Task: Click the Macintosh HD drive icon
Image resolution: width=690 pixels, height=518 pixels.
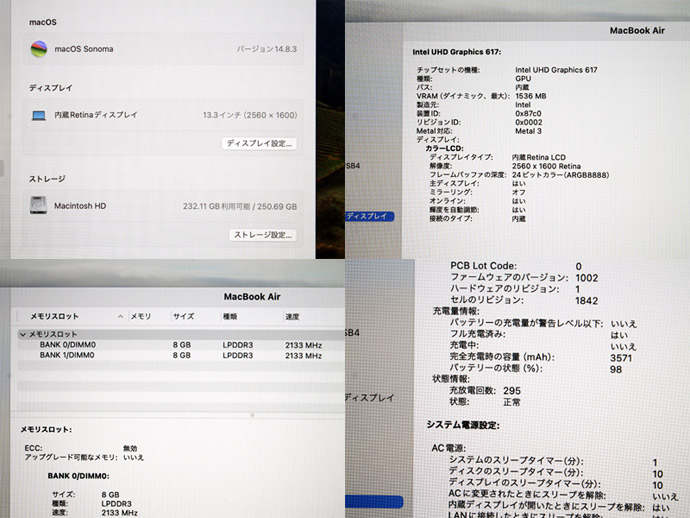Action: [38, 205]
